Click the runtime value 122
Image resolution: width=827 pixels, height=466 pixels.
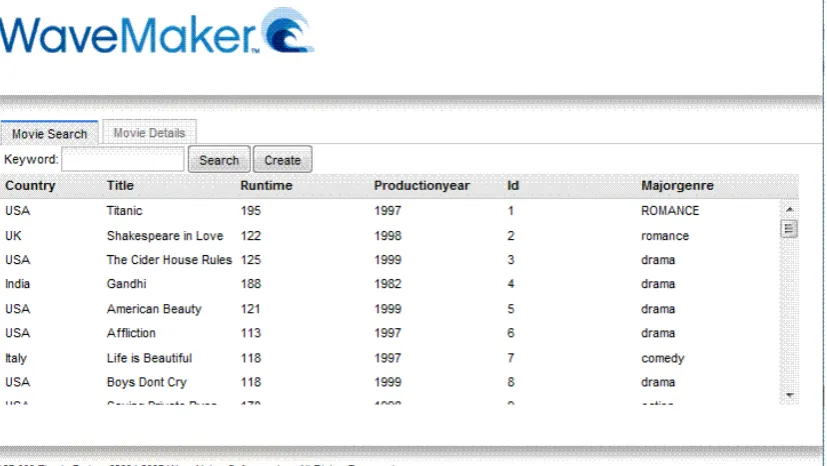click(251, 236)
